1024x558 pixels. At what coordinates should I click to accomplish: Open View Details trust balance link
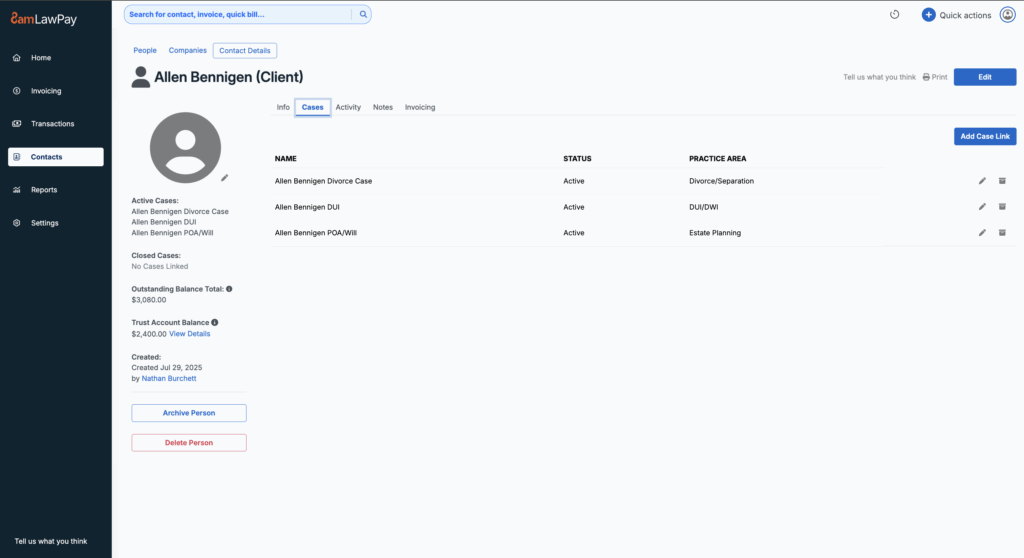click(x=190, y=334)
